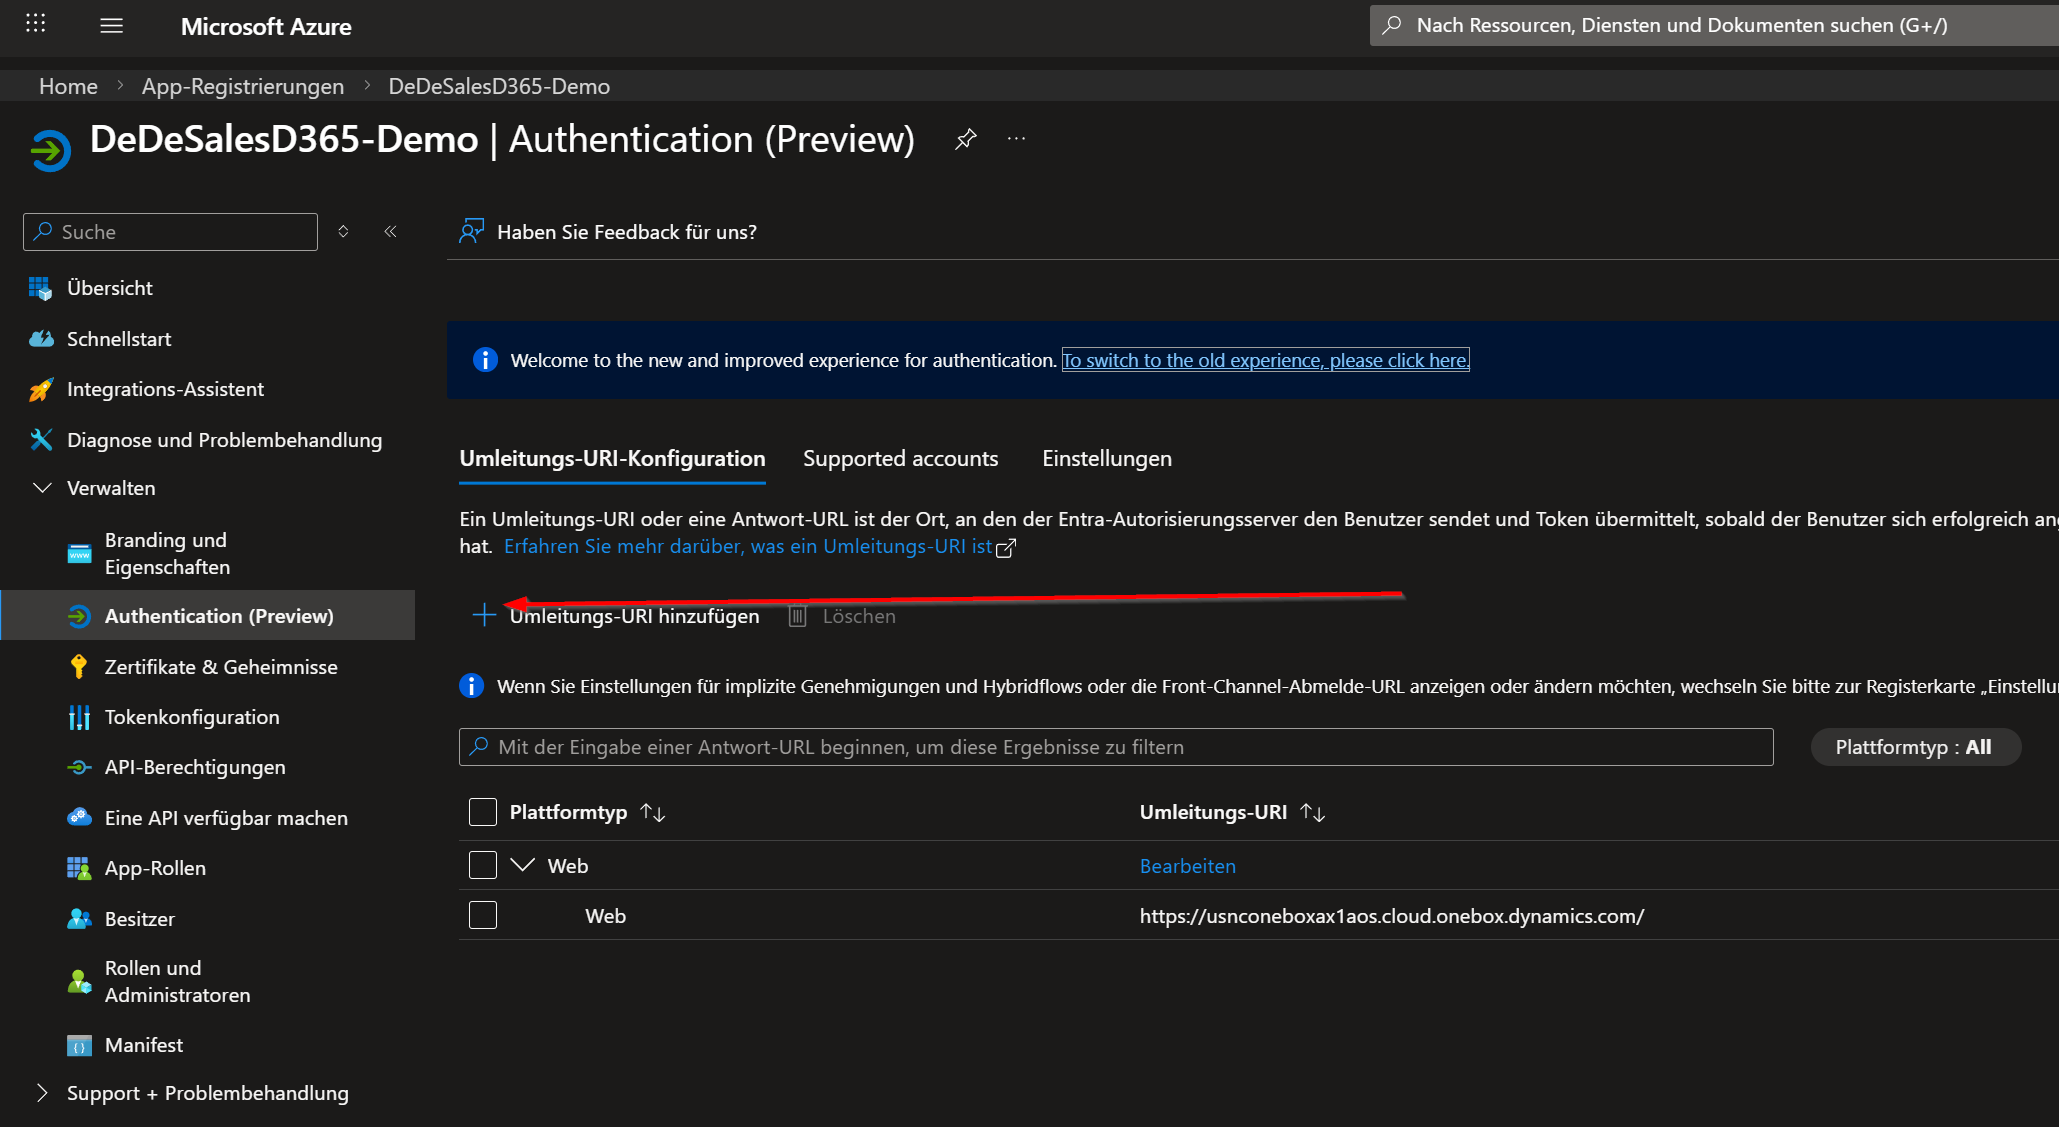Select the onebox.dynamics.com URI text
Viewport: 2059px width, 1127px height.
[x=1392, y=916]
